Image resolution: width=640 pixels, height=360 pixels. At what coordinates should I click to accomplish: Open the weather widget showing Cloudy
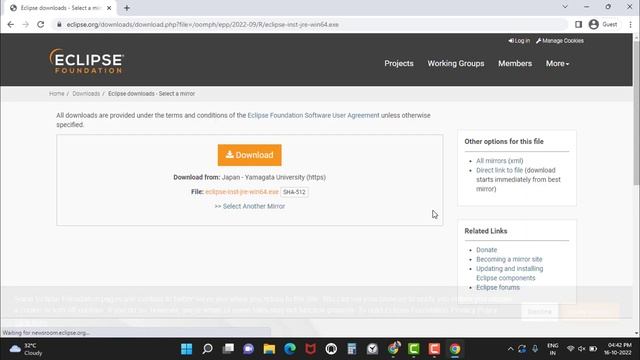pos(26,349)
